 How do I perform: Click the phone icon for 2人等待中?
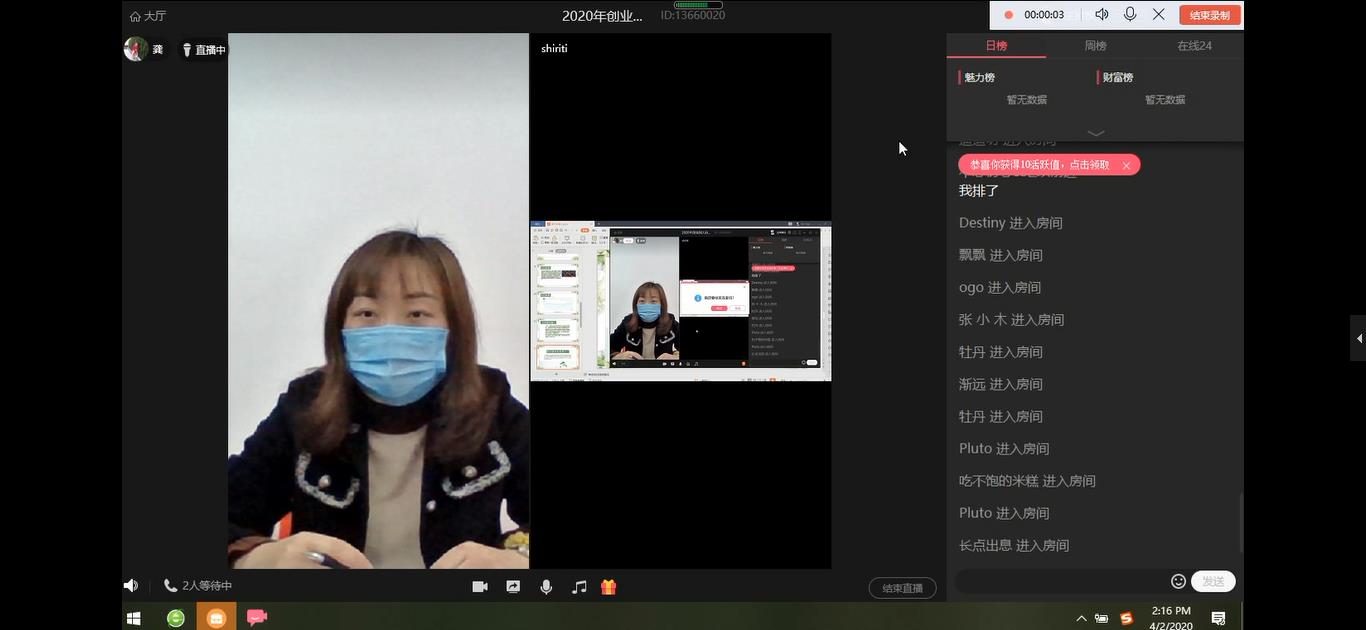170,586
